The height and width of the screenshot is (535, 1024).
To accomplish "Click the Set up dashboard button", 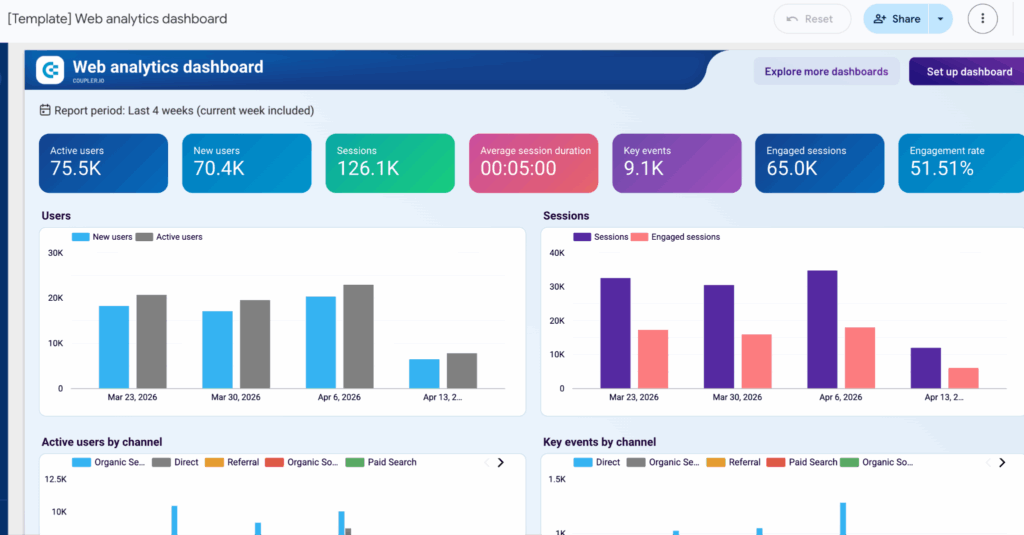I will pyautogui.click(x=968, y=71).
